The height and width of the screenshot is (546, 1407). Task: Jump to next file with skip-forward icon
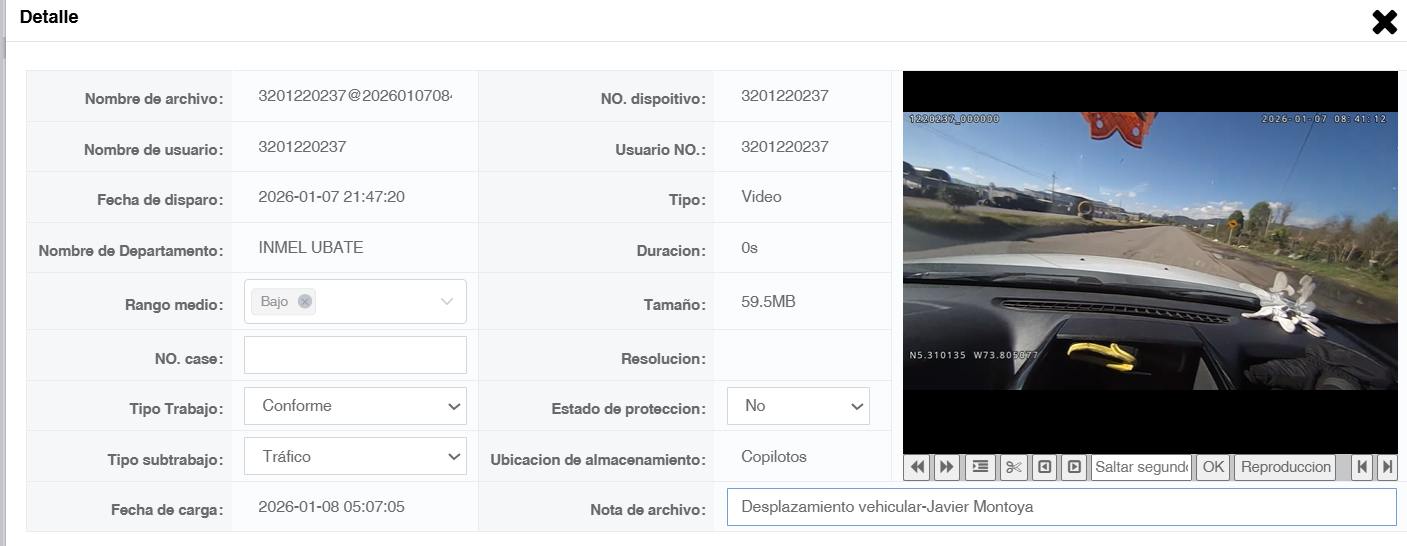click(x=1386, y=467)
